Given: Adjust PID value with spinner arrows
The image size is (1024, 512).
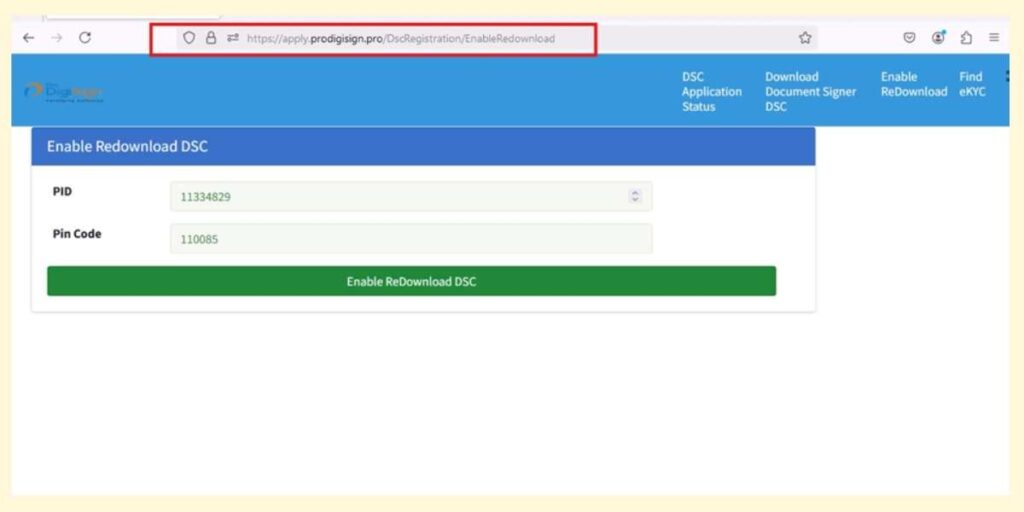Looking at the screenshot, I should click(x=635, y=196).
